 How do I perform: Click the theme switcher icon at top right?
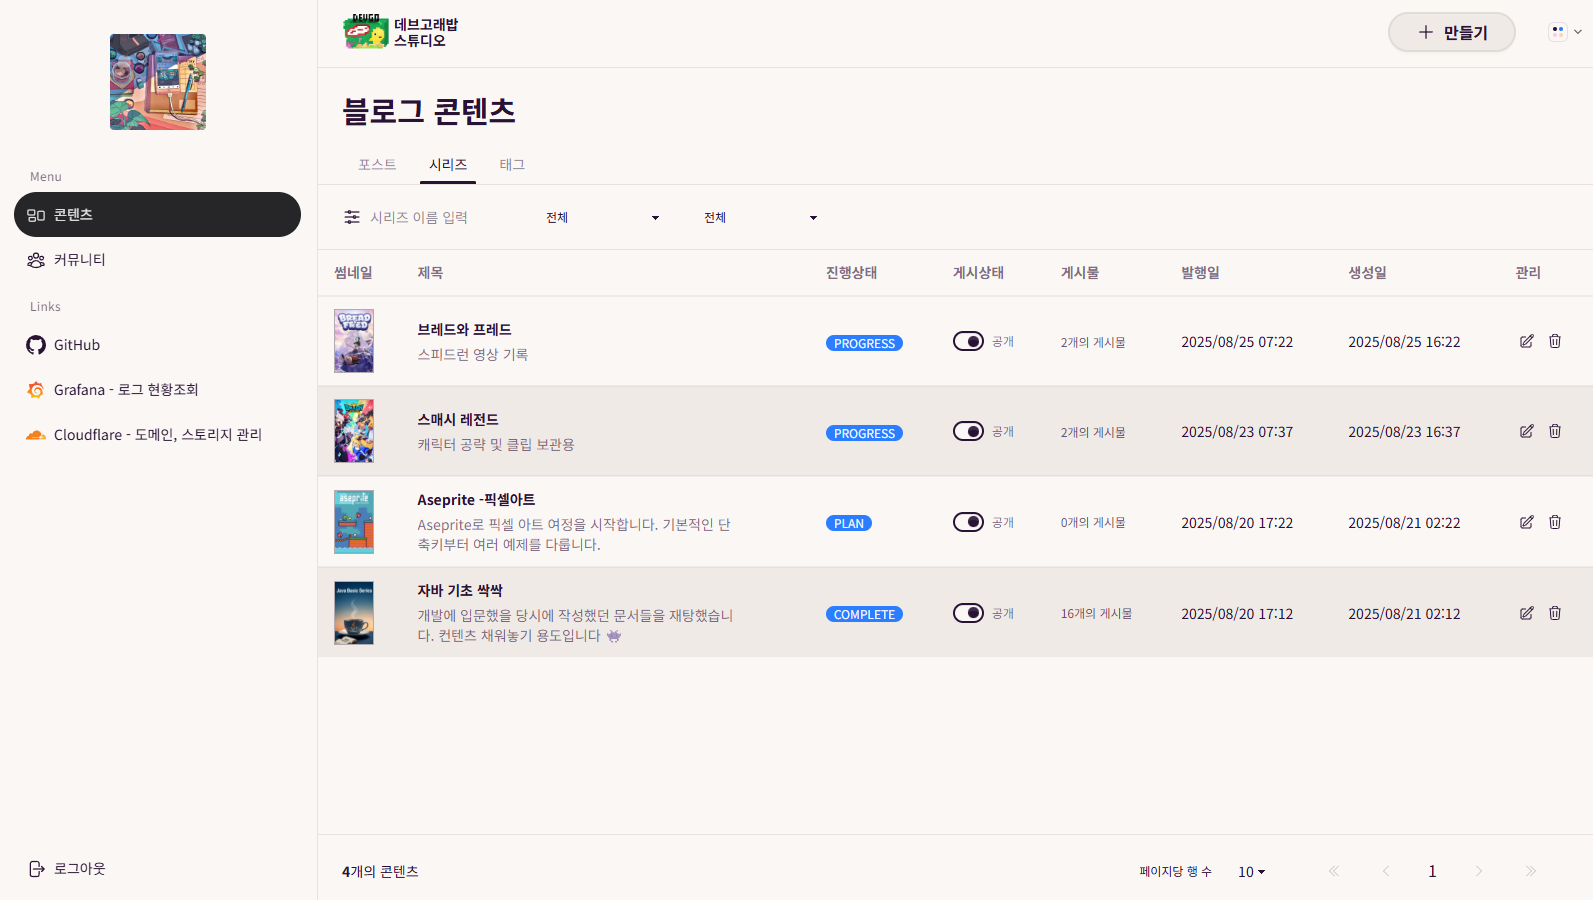tap(1564, 32)
